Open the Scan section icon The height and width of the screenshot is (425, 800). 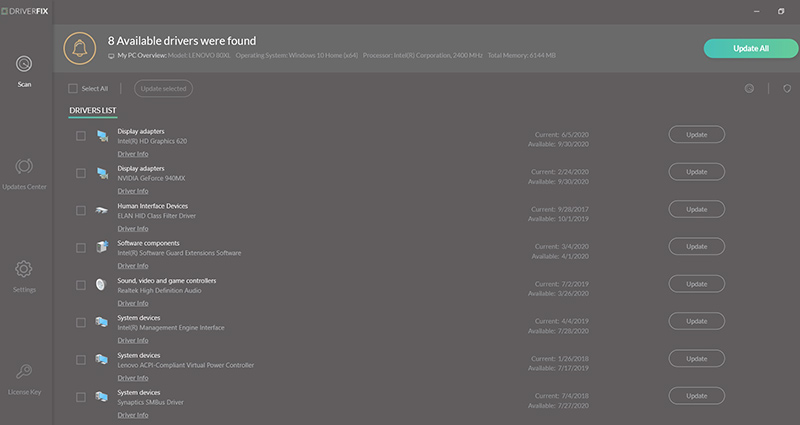tap(24, 64)
